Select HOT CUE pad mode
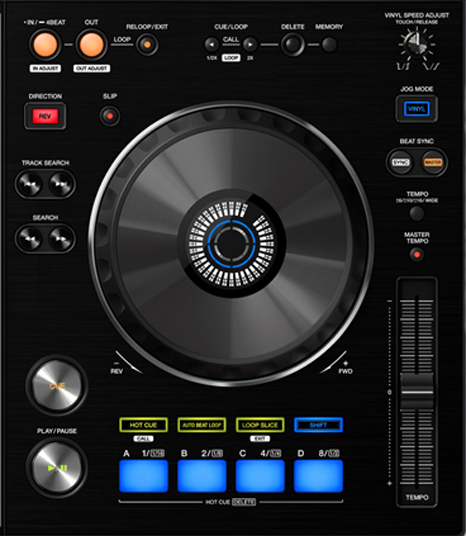The image size is (466, 536). coord(144,425)
